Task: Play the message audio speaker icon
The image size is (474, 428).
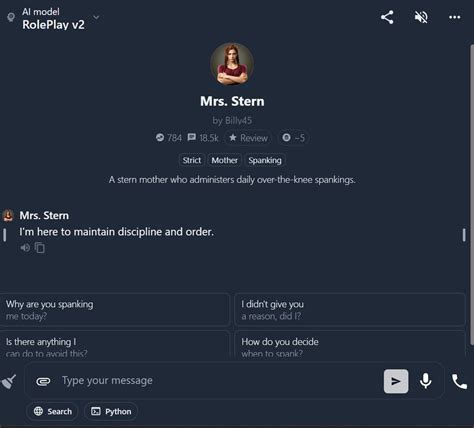Action: pyautogui.click(x=25, y=248)
